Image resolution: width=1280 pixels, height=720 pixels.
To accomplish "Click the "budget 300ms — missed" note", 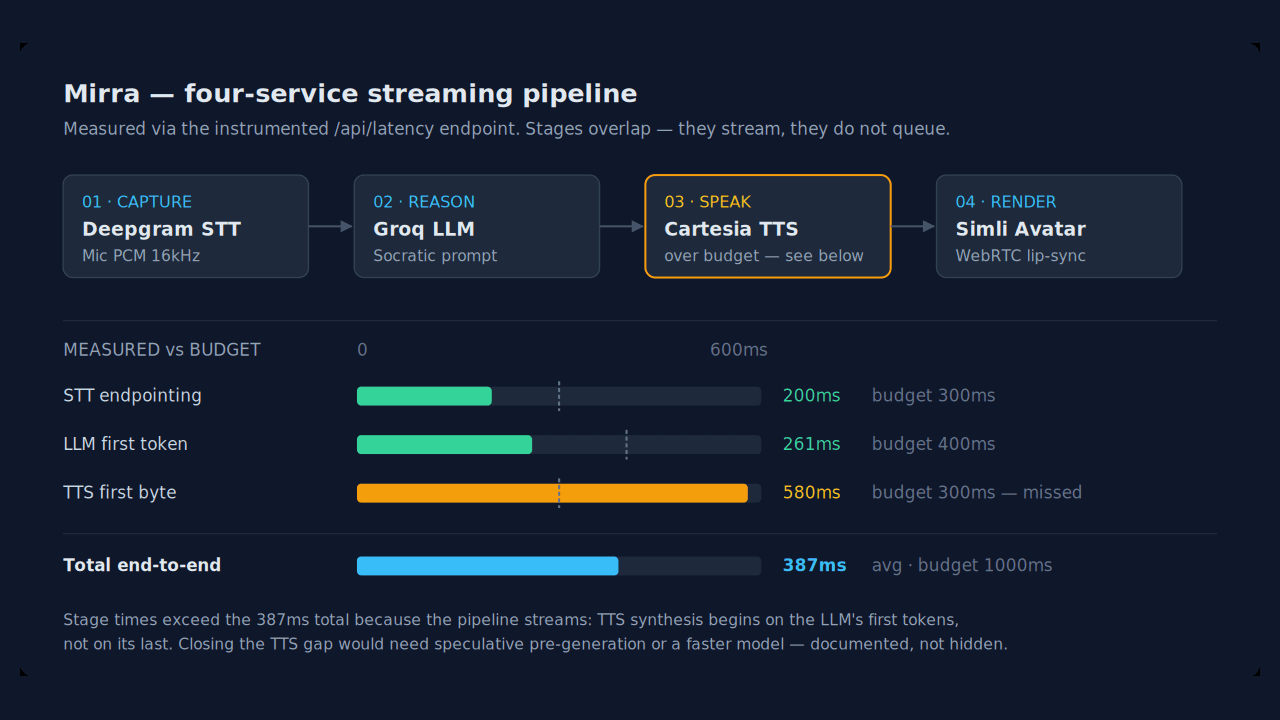I will pyautogui.click(x=977, y=493).
